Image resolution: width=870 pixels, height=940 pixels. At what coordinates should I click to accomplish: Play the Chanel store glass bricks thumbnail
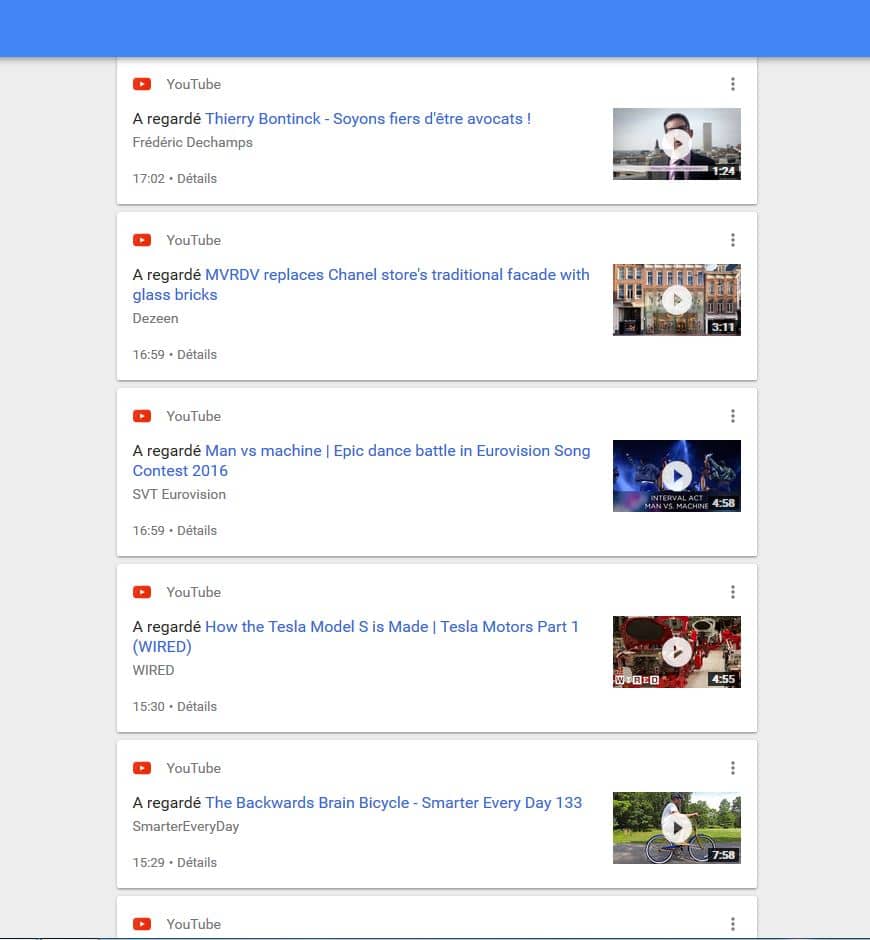[x=676, y=300]
